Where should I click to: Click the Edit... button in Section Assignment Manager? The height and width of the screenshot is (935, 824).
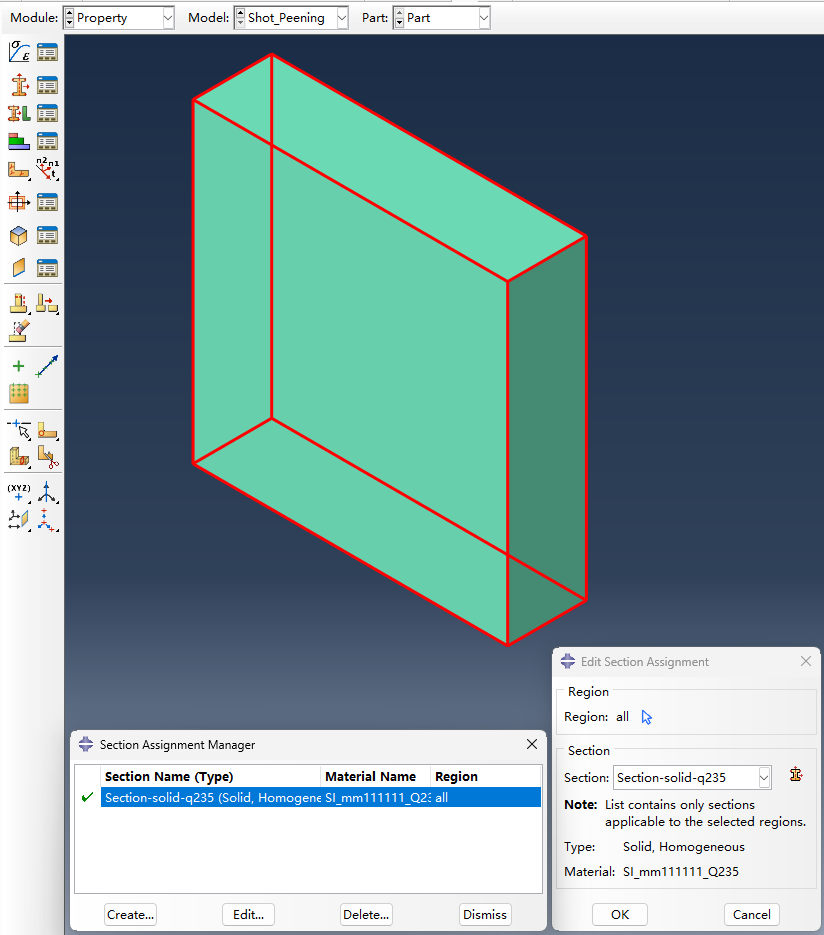pyautogui.click(x=248, y=914)
